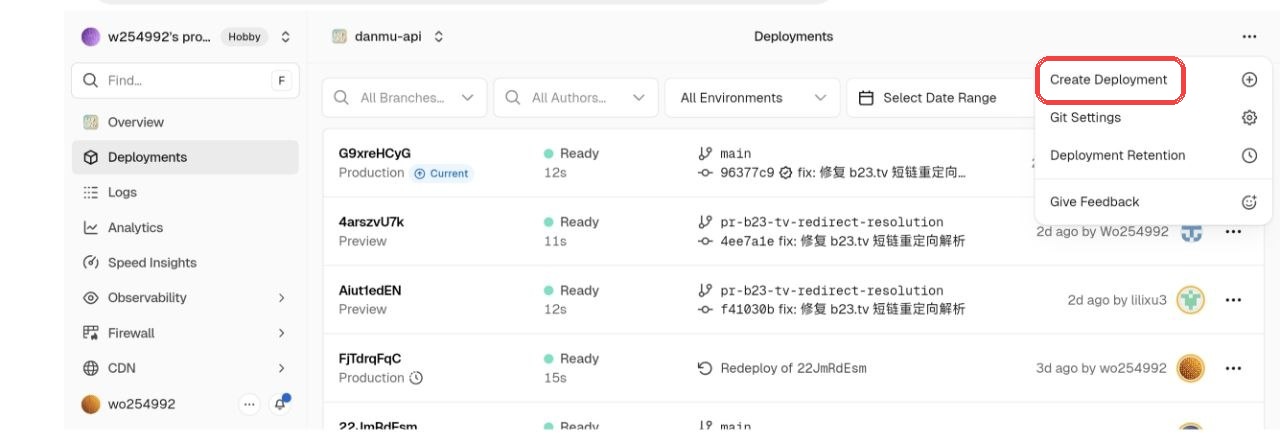Expand the Firewall section chevron
The width and height of the screenshot is (1280, 437).
282,333
